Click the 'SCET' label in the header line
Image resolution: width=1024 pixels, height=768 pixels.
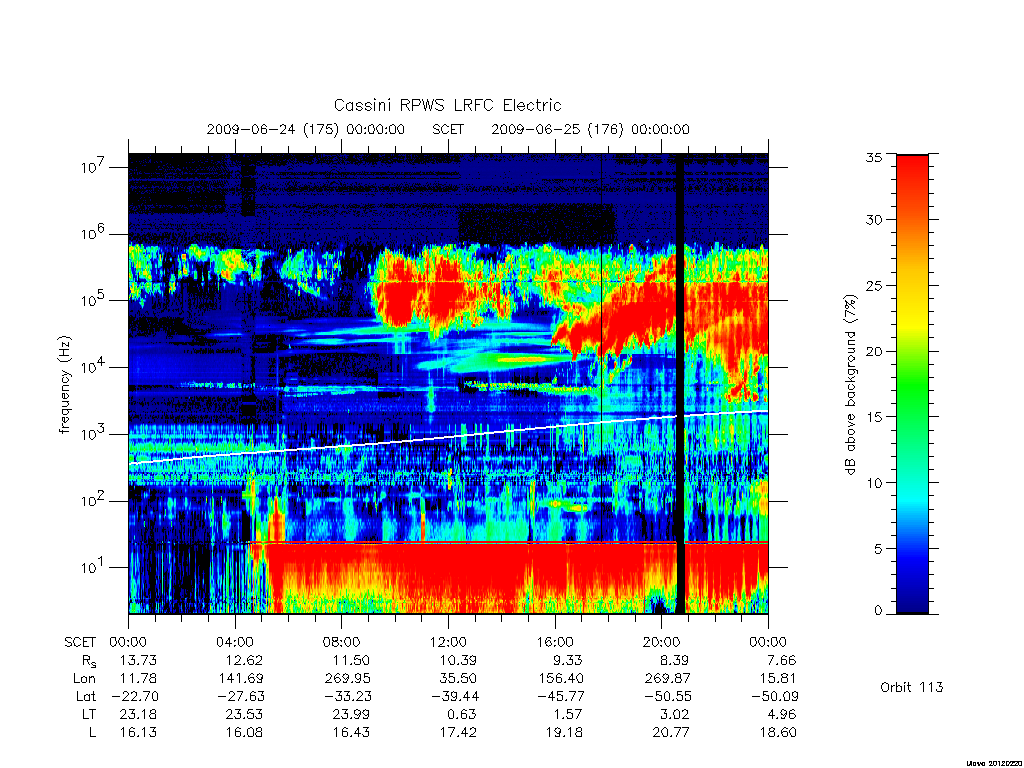click(x=448, y=129)
